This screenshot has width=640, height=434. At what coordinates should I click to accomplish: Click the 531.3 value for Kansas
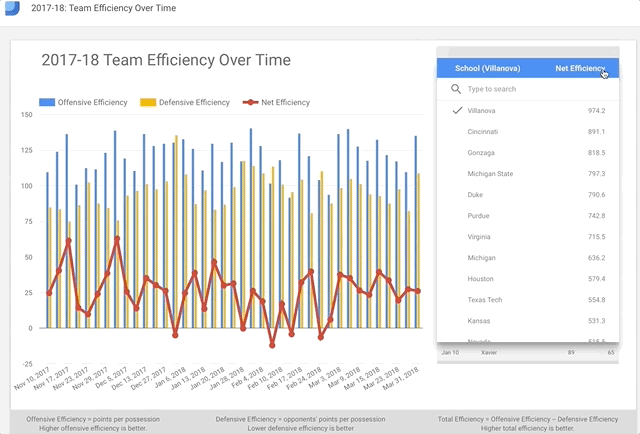pyautogui.click(x=596, y=321)
